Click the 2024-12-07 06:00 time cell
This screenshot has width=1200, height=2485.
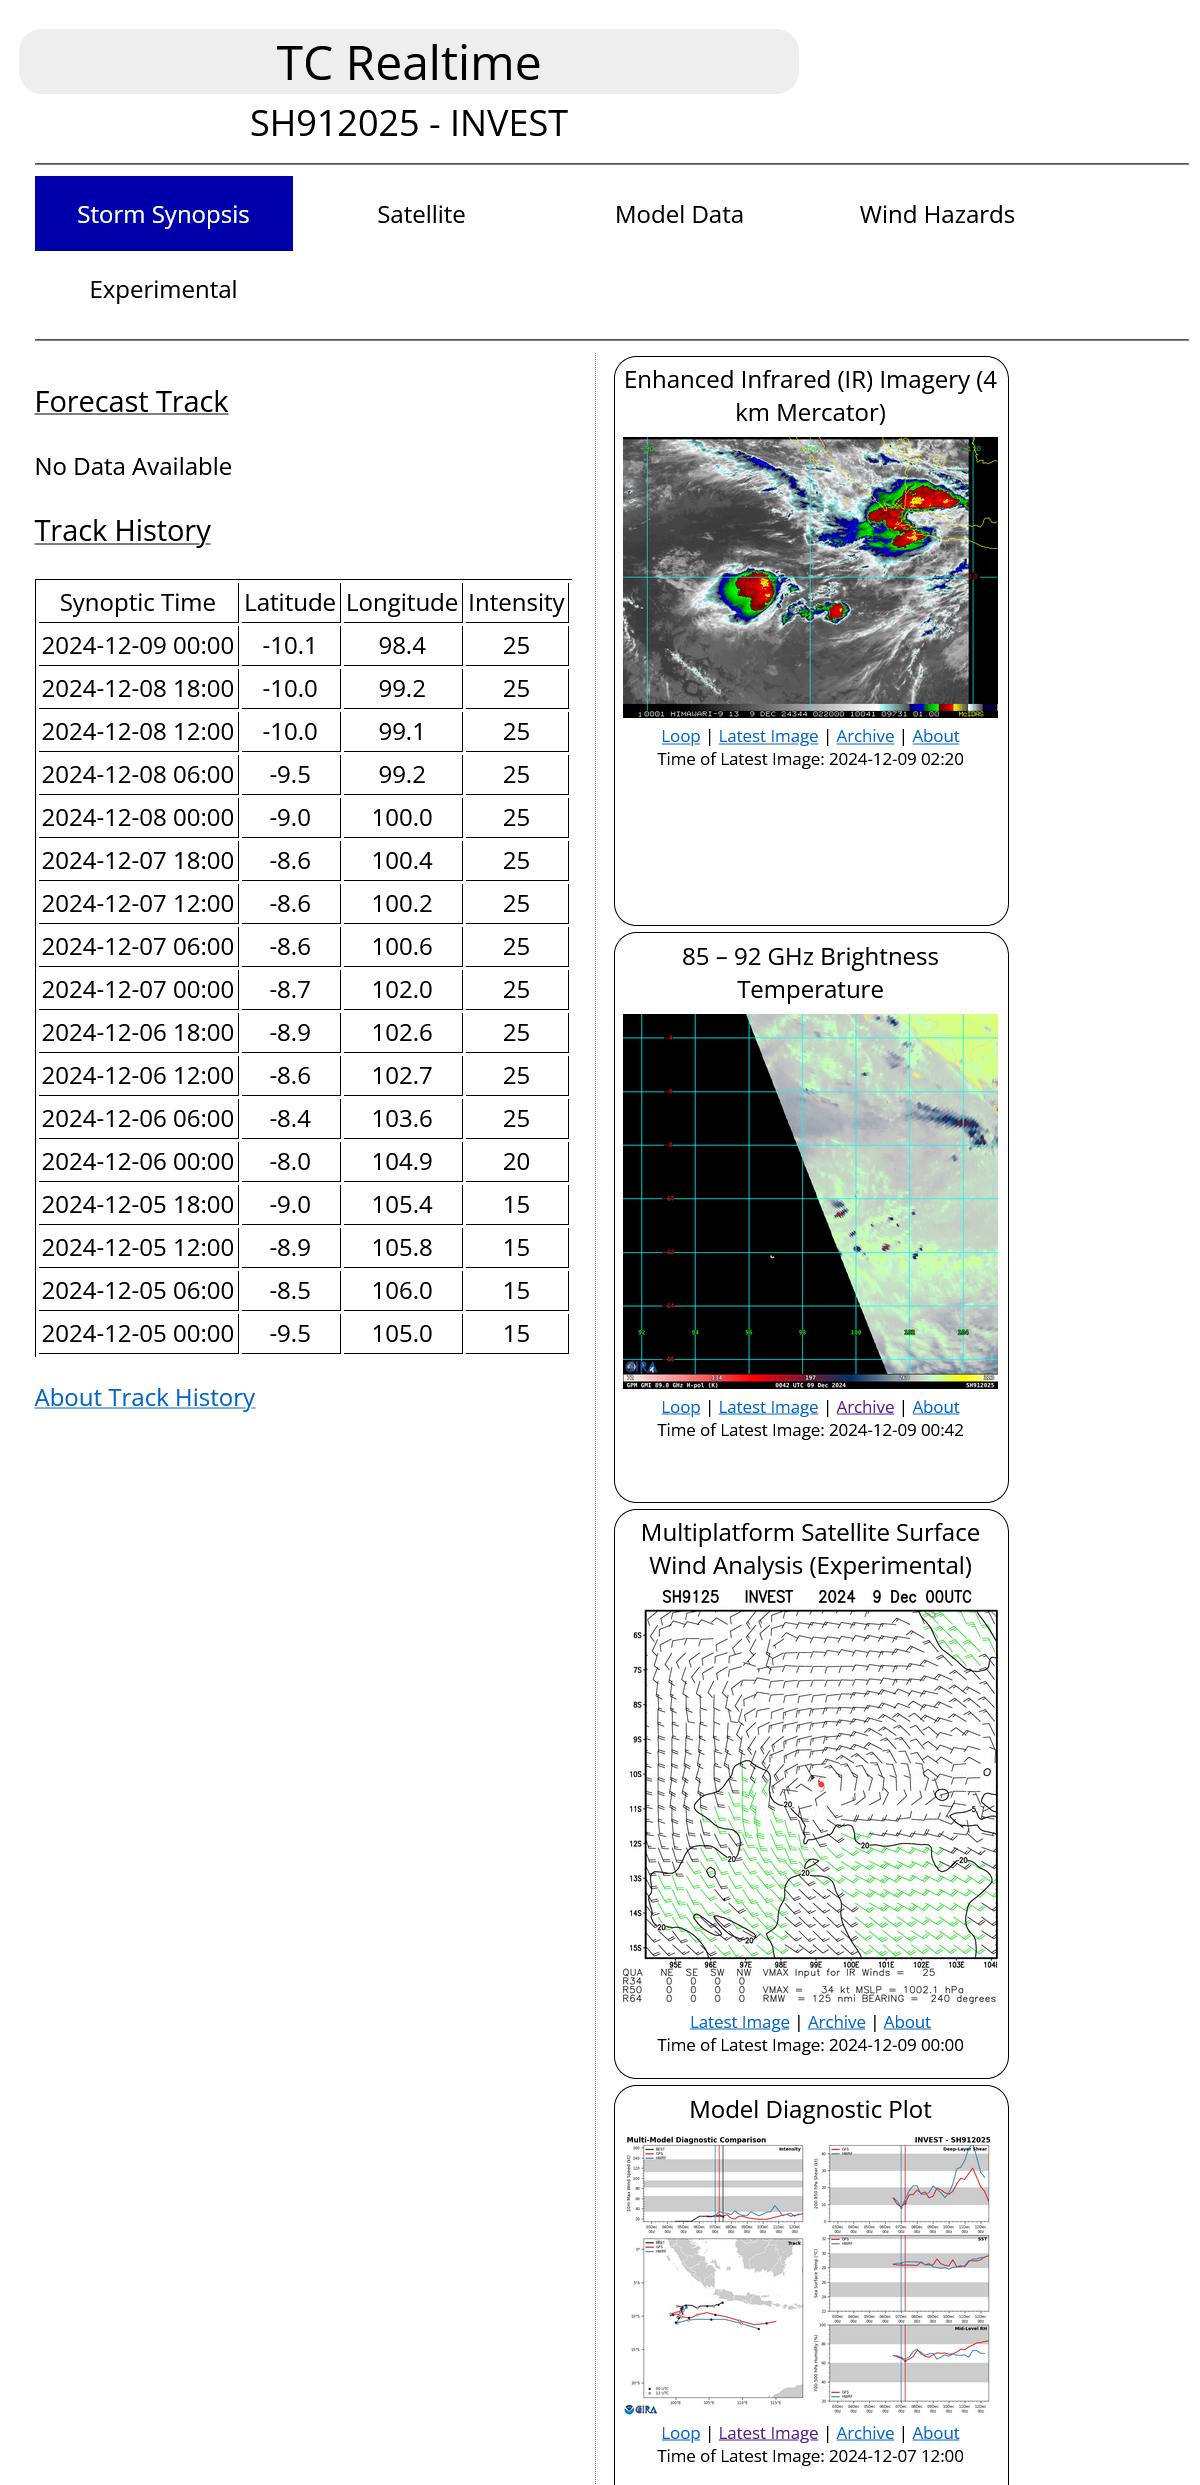coord(138,946)
